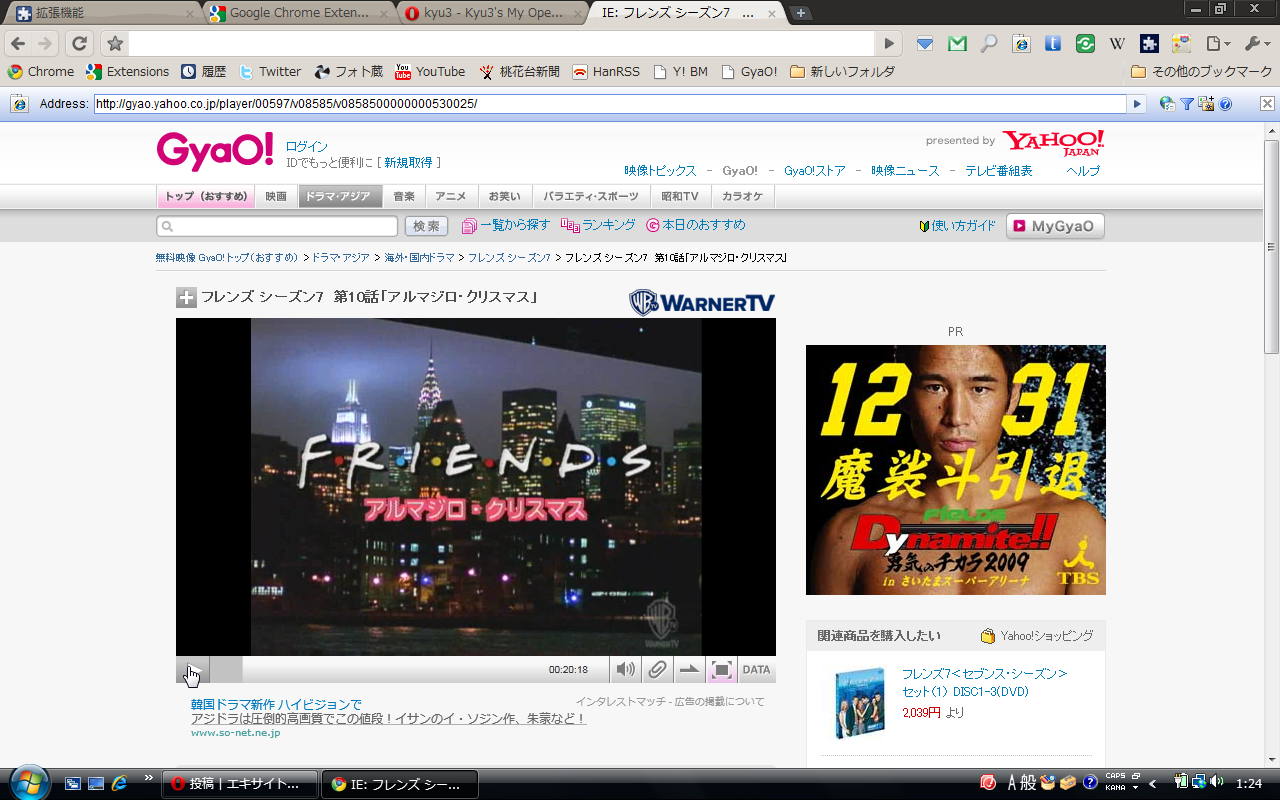Open the Wikipedia 'W' extension icon
Image resolution: width=1280 pixels, height=800 pixels.
click(1117, 44)
